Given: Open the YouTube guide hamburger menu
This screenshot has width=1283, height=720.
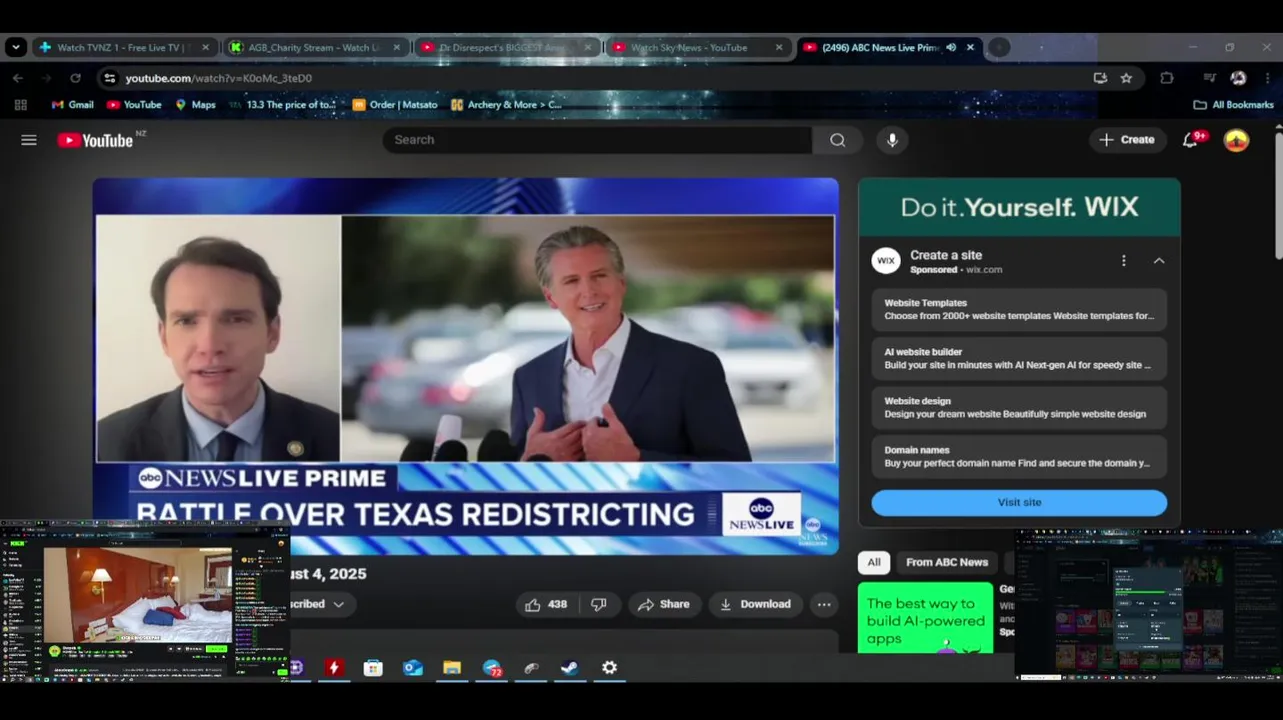Looking at the screenshot, I should click(x=29, y=140).
